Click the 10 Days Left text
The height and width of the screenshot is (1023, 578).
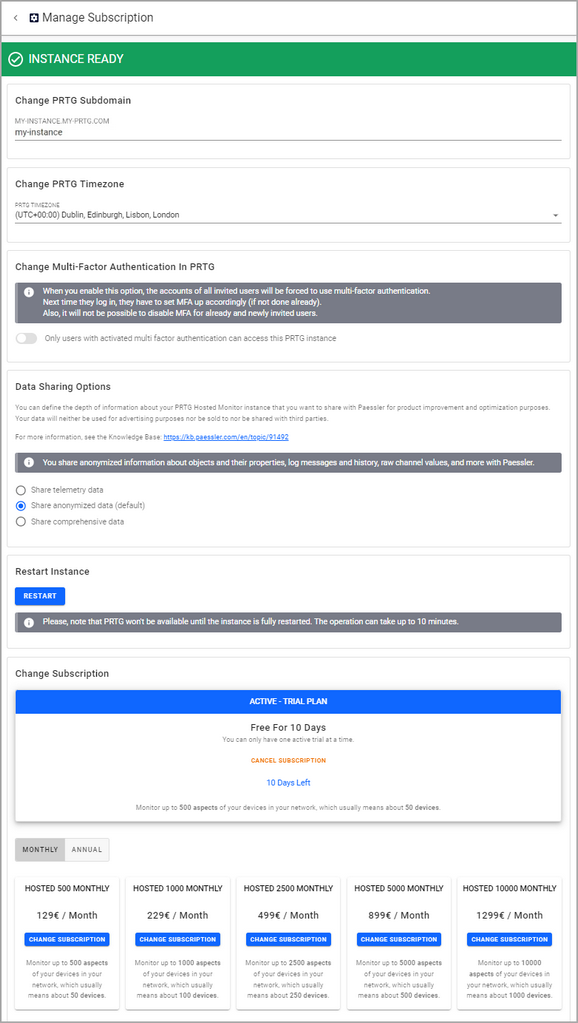click(288, 782)
